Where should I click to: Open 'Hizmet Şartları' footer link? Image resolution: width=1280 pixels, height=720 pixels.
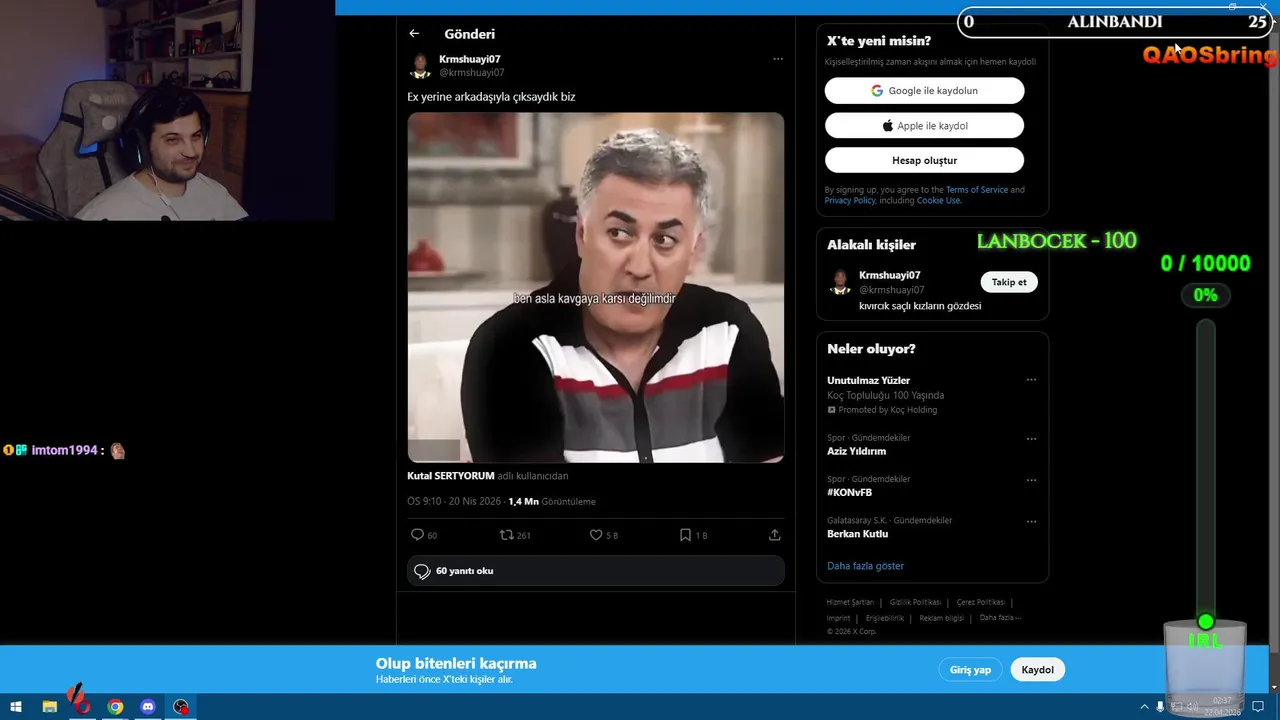(x=850, y=602)
